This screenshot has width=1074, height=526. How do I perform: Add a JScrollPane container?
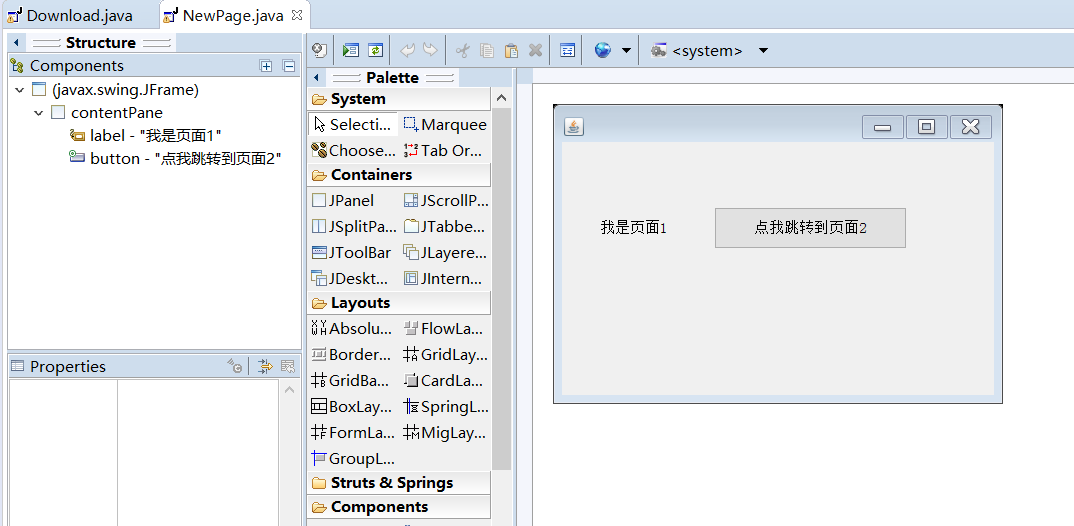[445, 201]
